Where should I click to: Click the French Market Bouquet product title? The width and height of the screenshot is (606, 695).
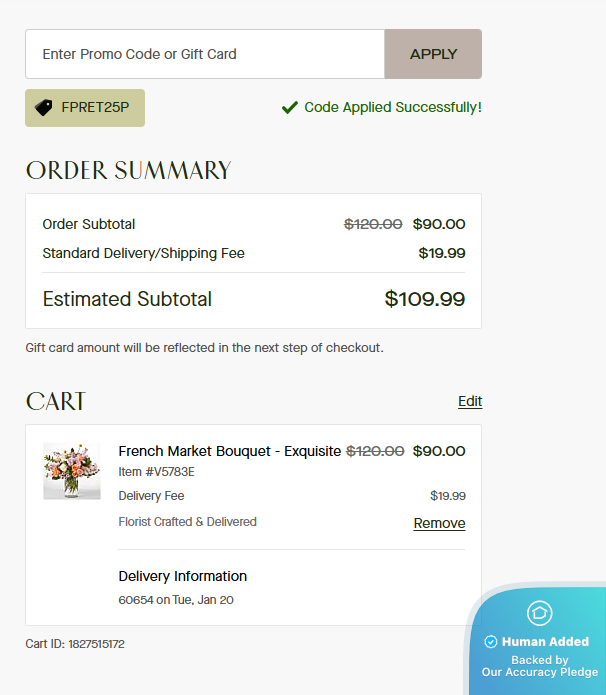230,451
